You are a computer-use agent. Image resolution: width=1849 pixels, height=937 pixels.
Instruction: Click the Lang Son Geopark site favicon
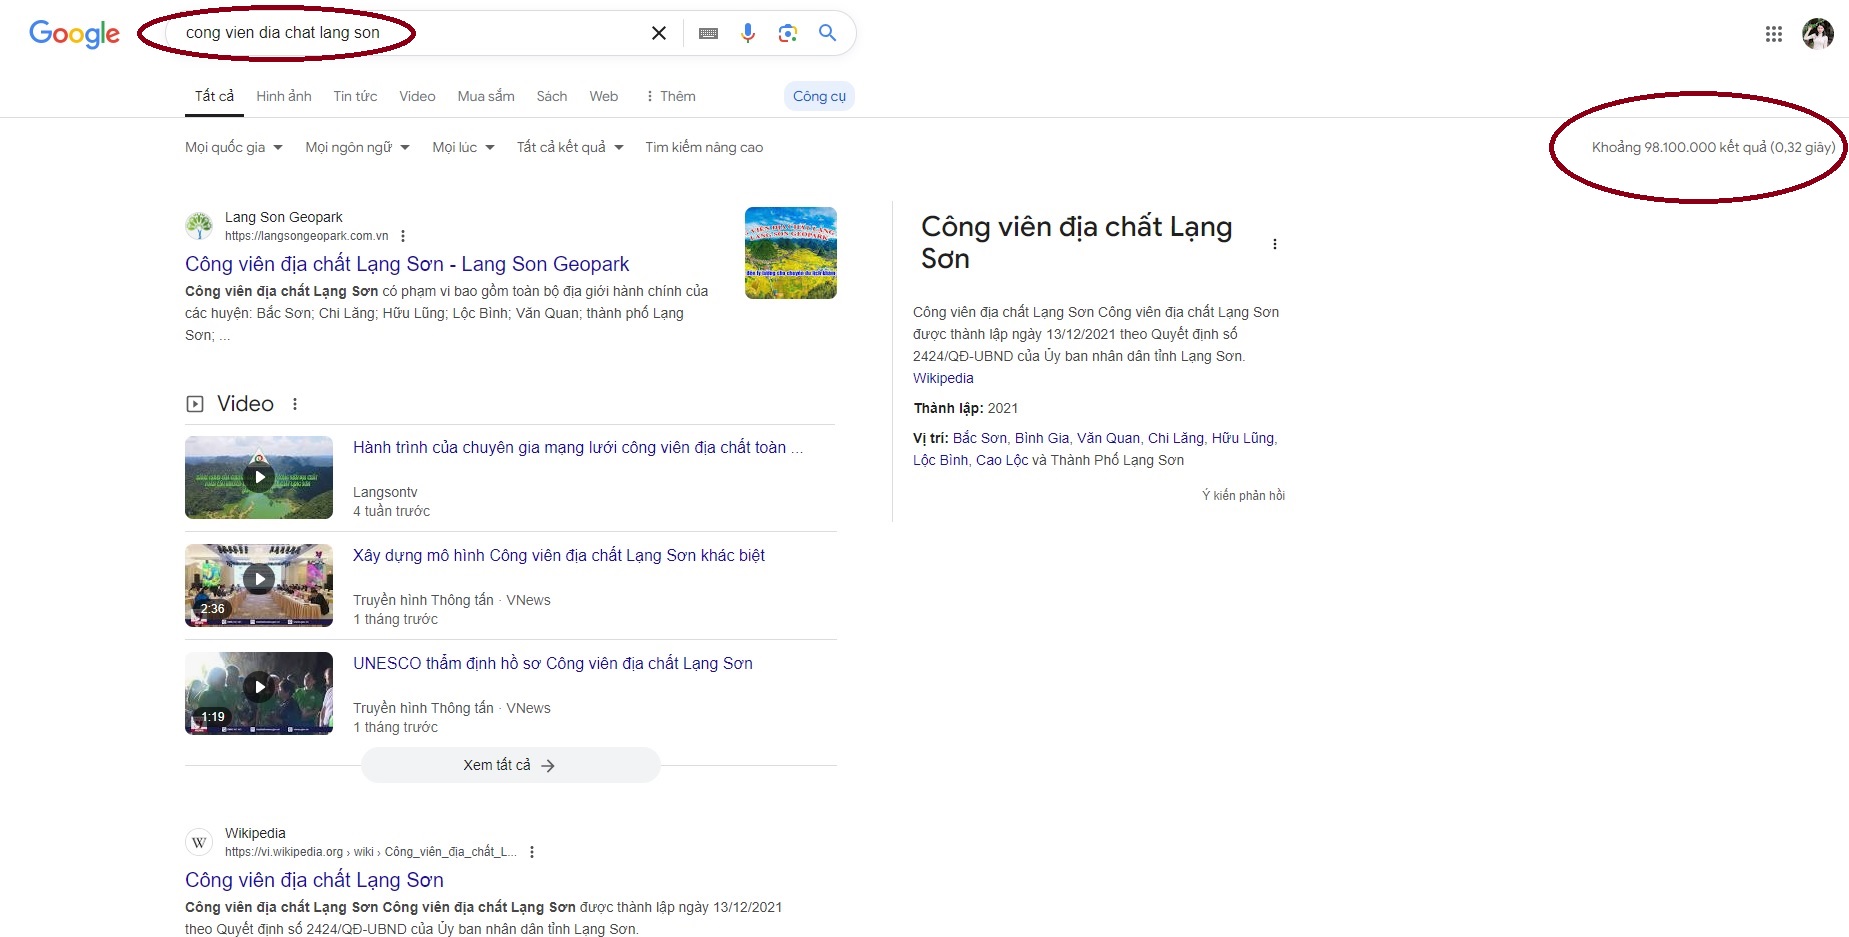(x=199, y=226)
